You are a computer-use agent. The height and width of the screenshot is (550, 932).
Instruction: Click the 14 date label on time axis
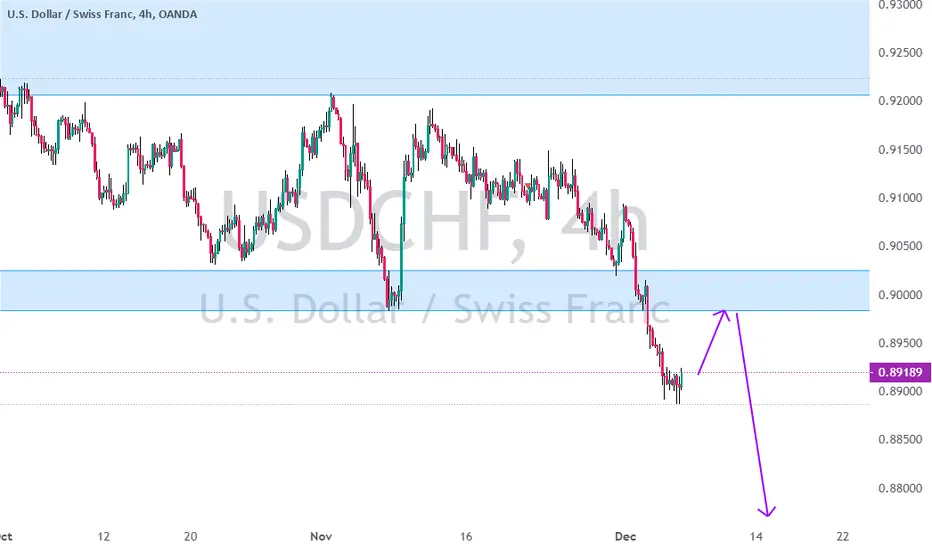(755, 536)
